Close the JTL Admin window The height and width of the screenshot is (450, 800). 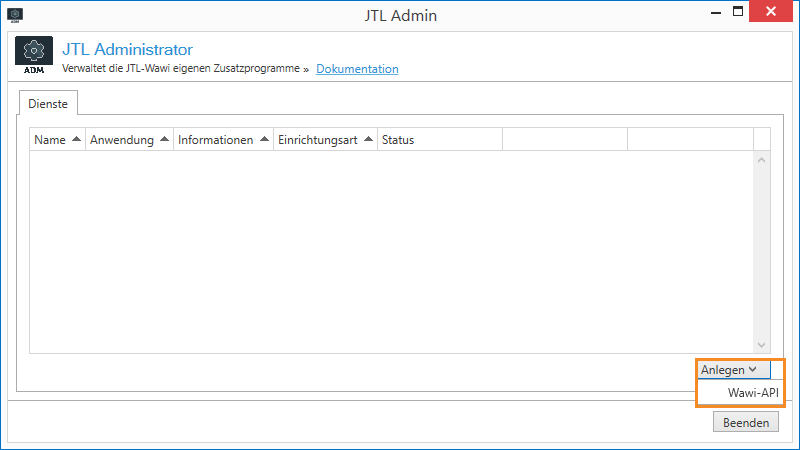(773, 12)
